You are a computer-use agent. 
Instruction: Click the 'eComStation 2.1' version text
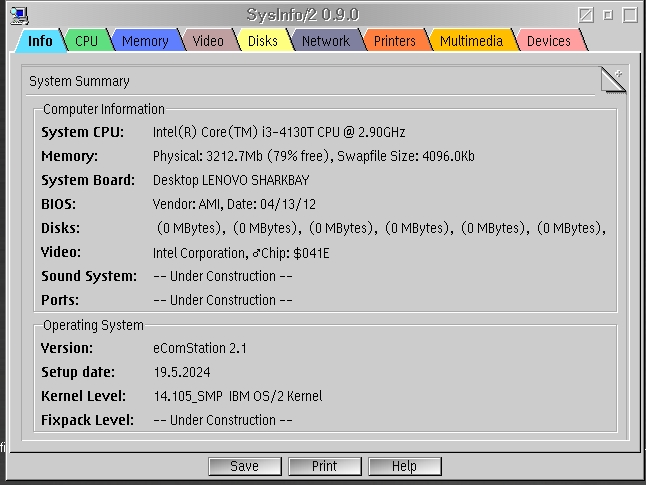(x=200, y=348)
